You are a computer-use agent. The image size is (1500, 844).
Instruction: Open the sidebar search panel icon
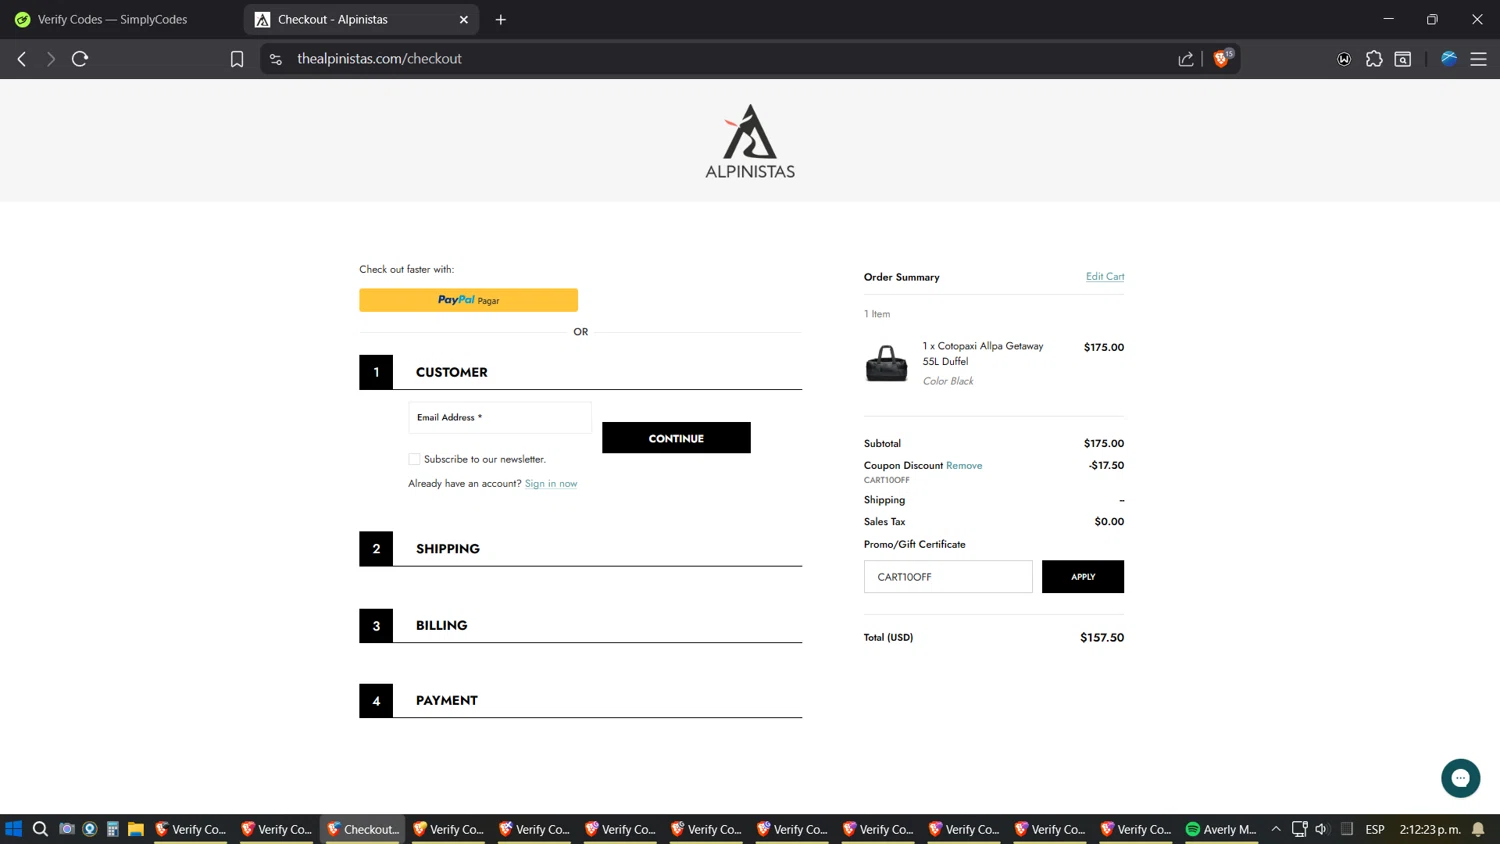tap(1403, 59)
